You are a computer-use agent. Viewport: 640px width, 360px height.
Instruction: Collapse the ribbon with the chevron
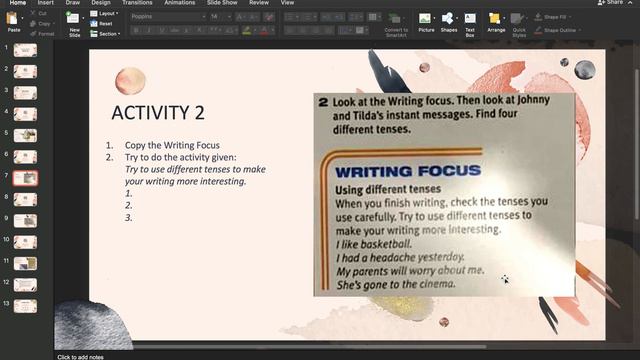[x=631, y=2]
